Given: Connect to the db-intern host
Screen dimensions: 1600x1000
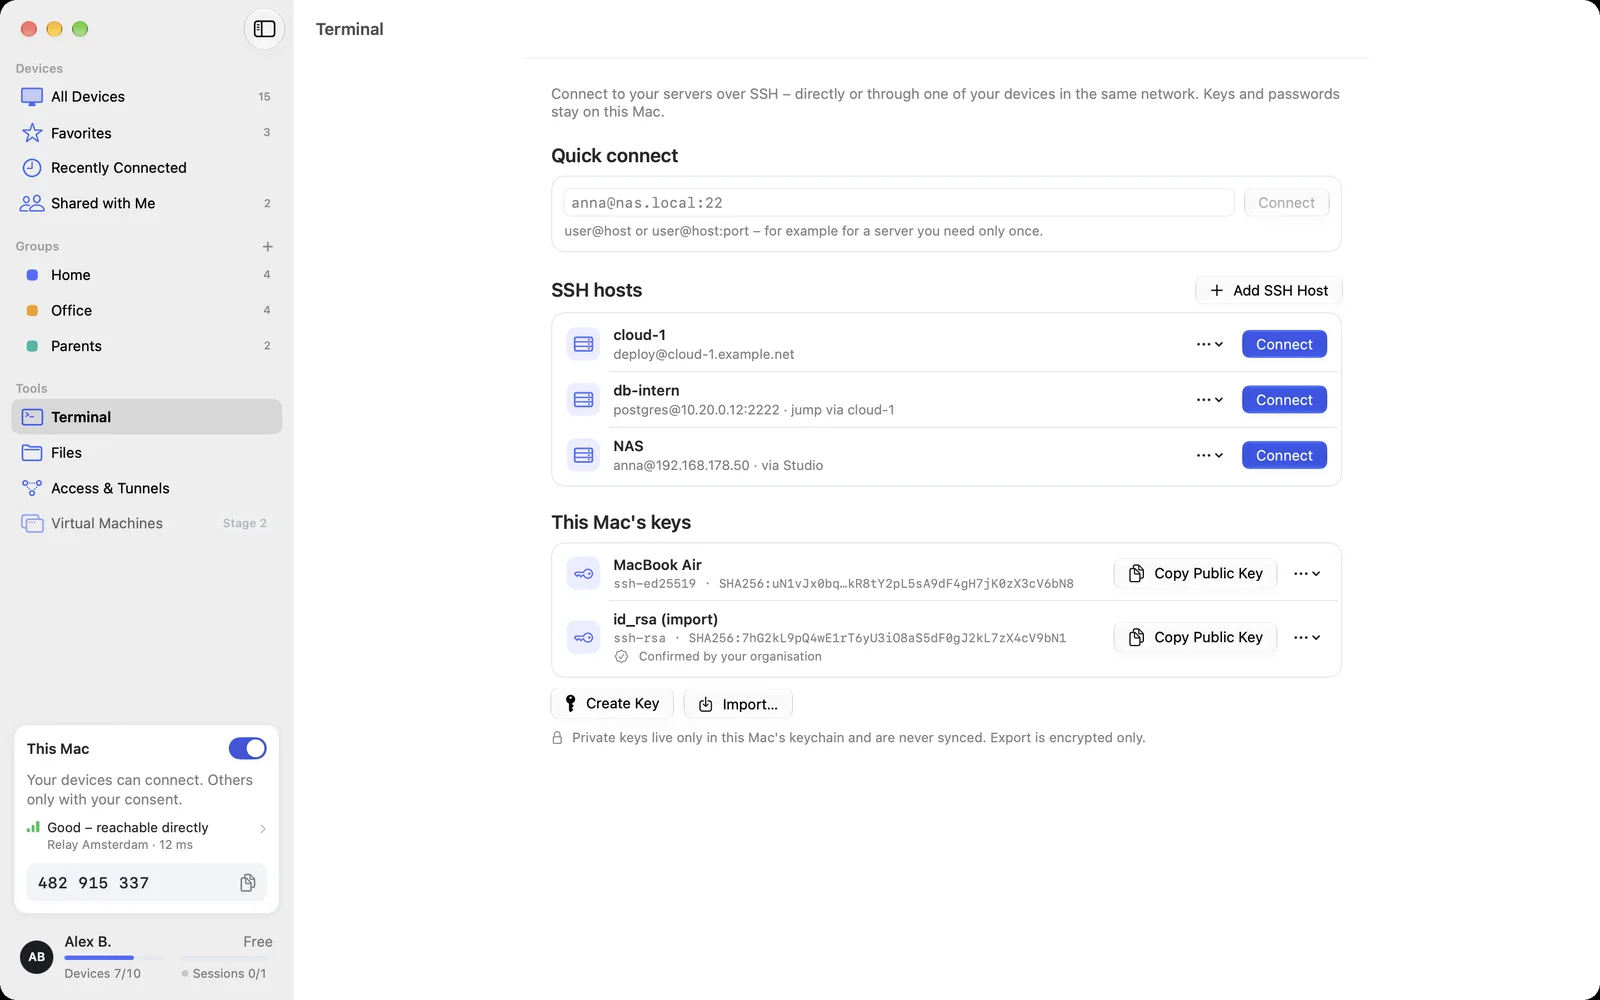Looking at the screenshot, I should [x=1284, y=400].
